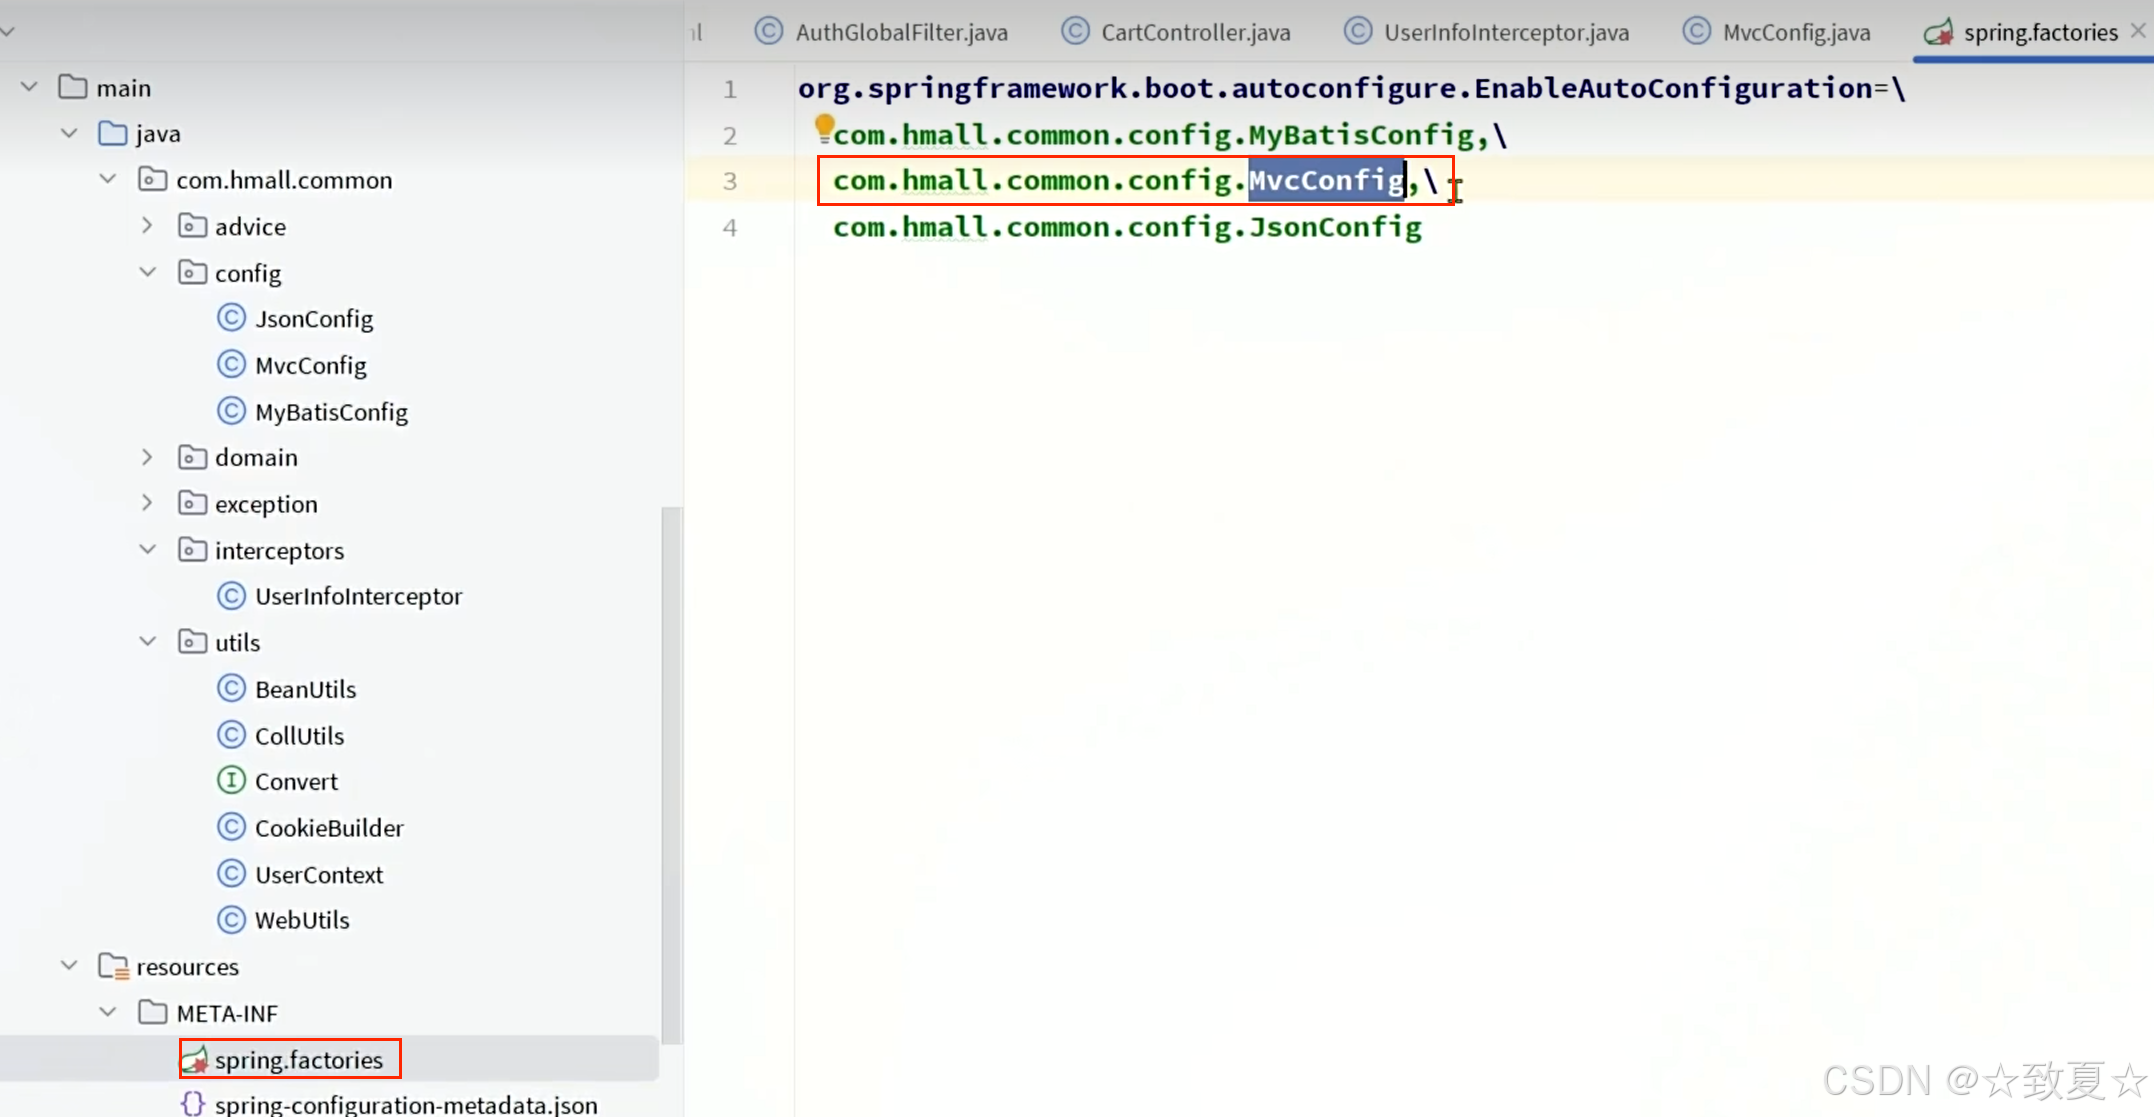
Task: Click the yellow lightbulb intention icon
Action: 824,126
